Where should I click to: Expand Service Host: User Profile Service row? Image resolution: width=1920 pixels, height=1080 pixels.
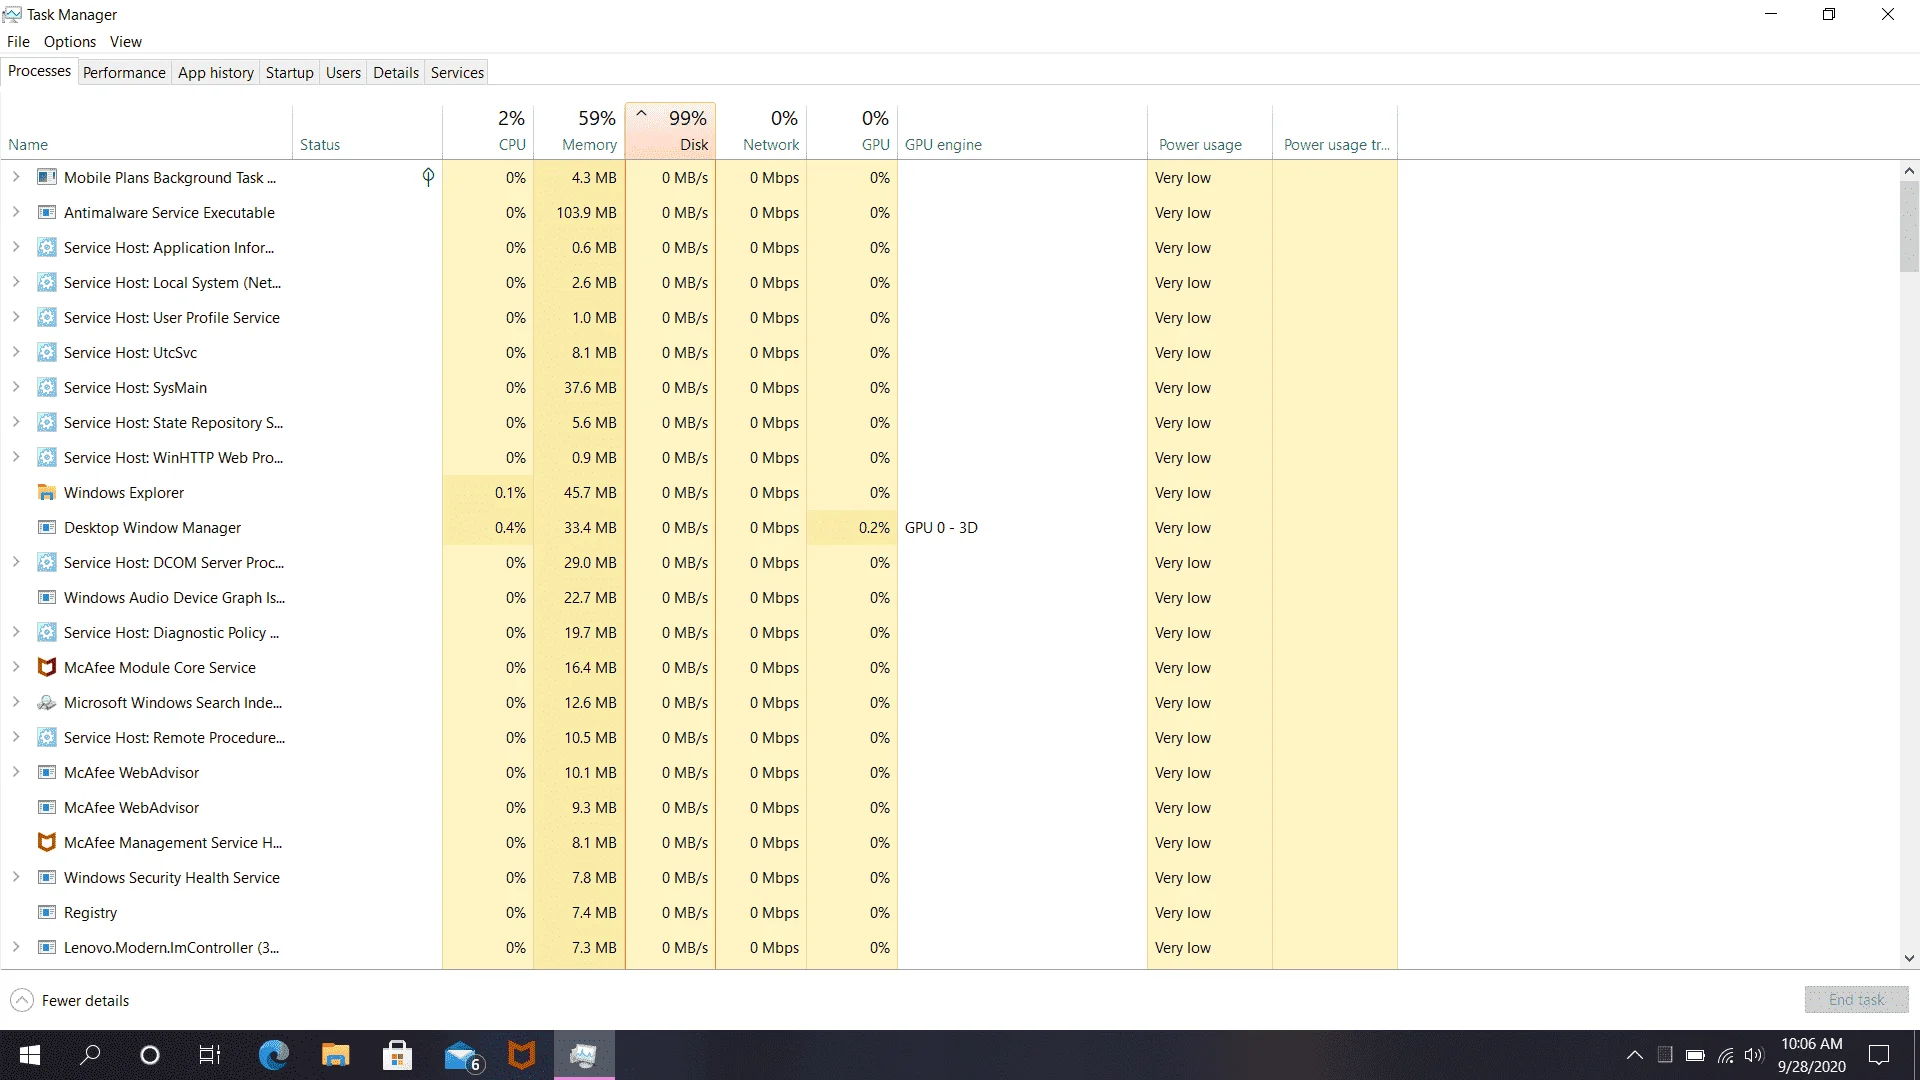[x=16, y=317]
